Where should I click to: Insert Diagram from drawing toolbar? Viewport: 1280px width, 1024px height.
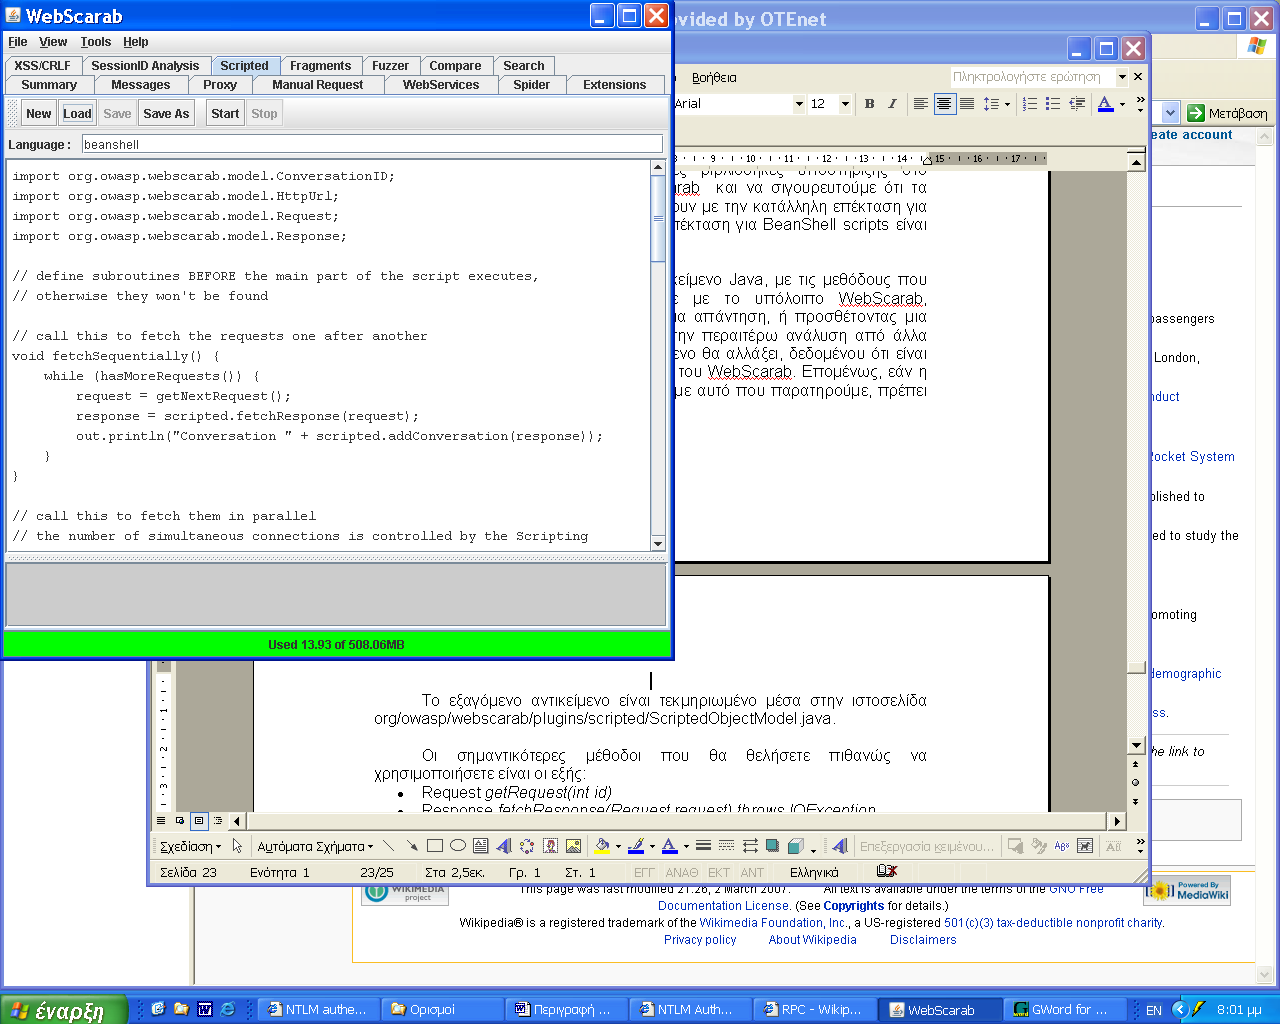click(526, 846)
